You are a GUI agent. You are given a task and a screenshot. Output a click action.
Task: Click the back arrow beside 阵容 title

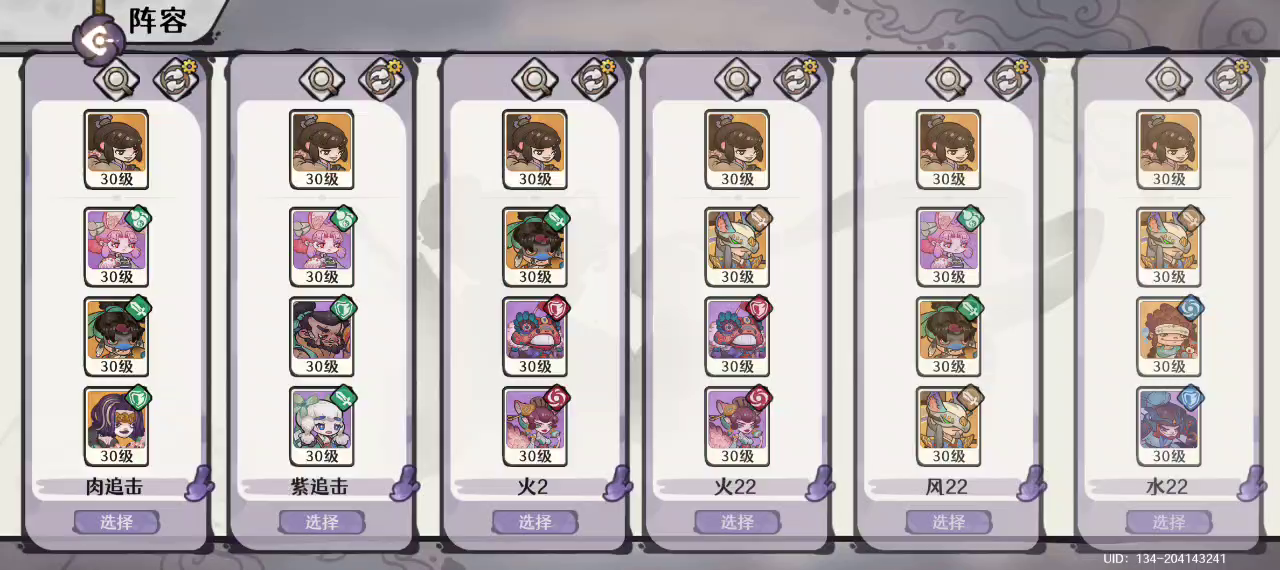pos(100,41)
